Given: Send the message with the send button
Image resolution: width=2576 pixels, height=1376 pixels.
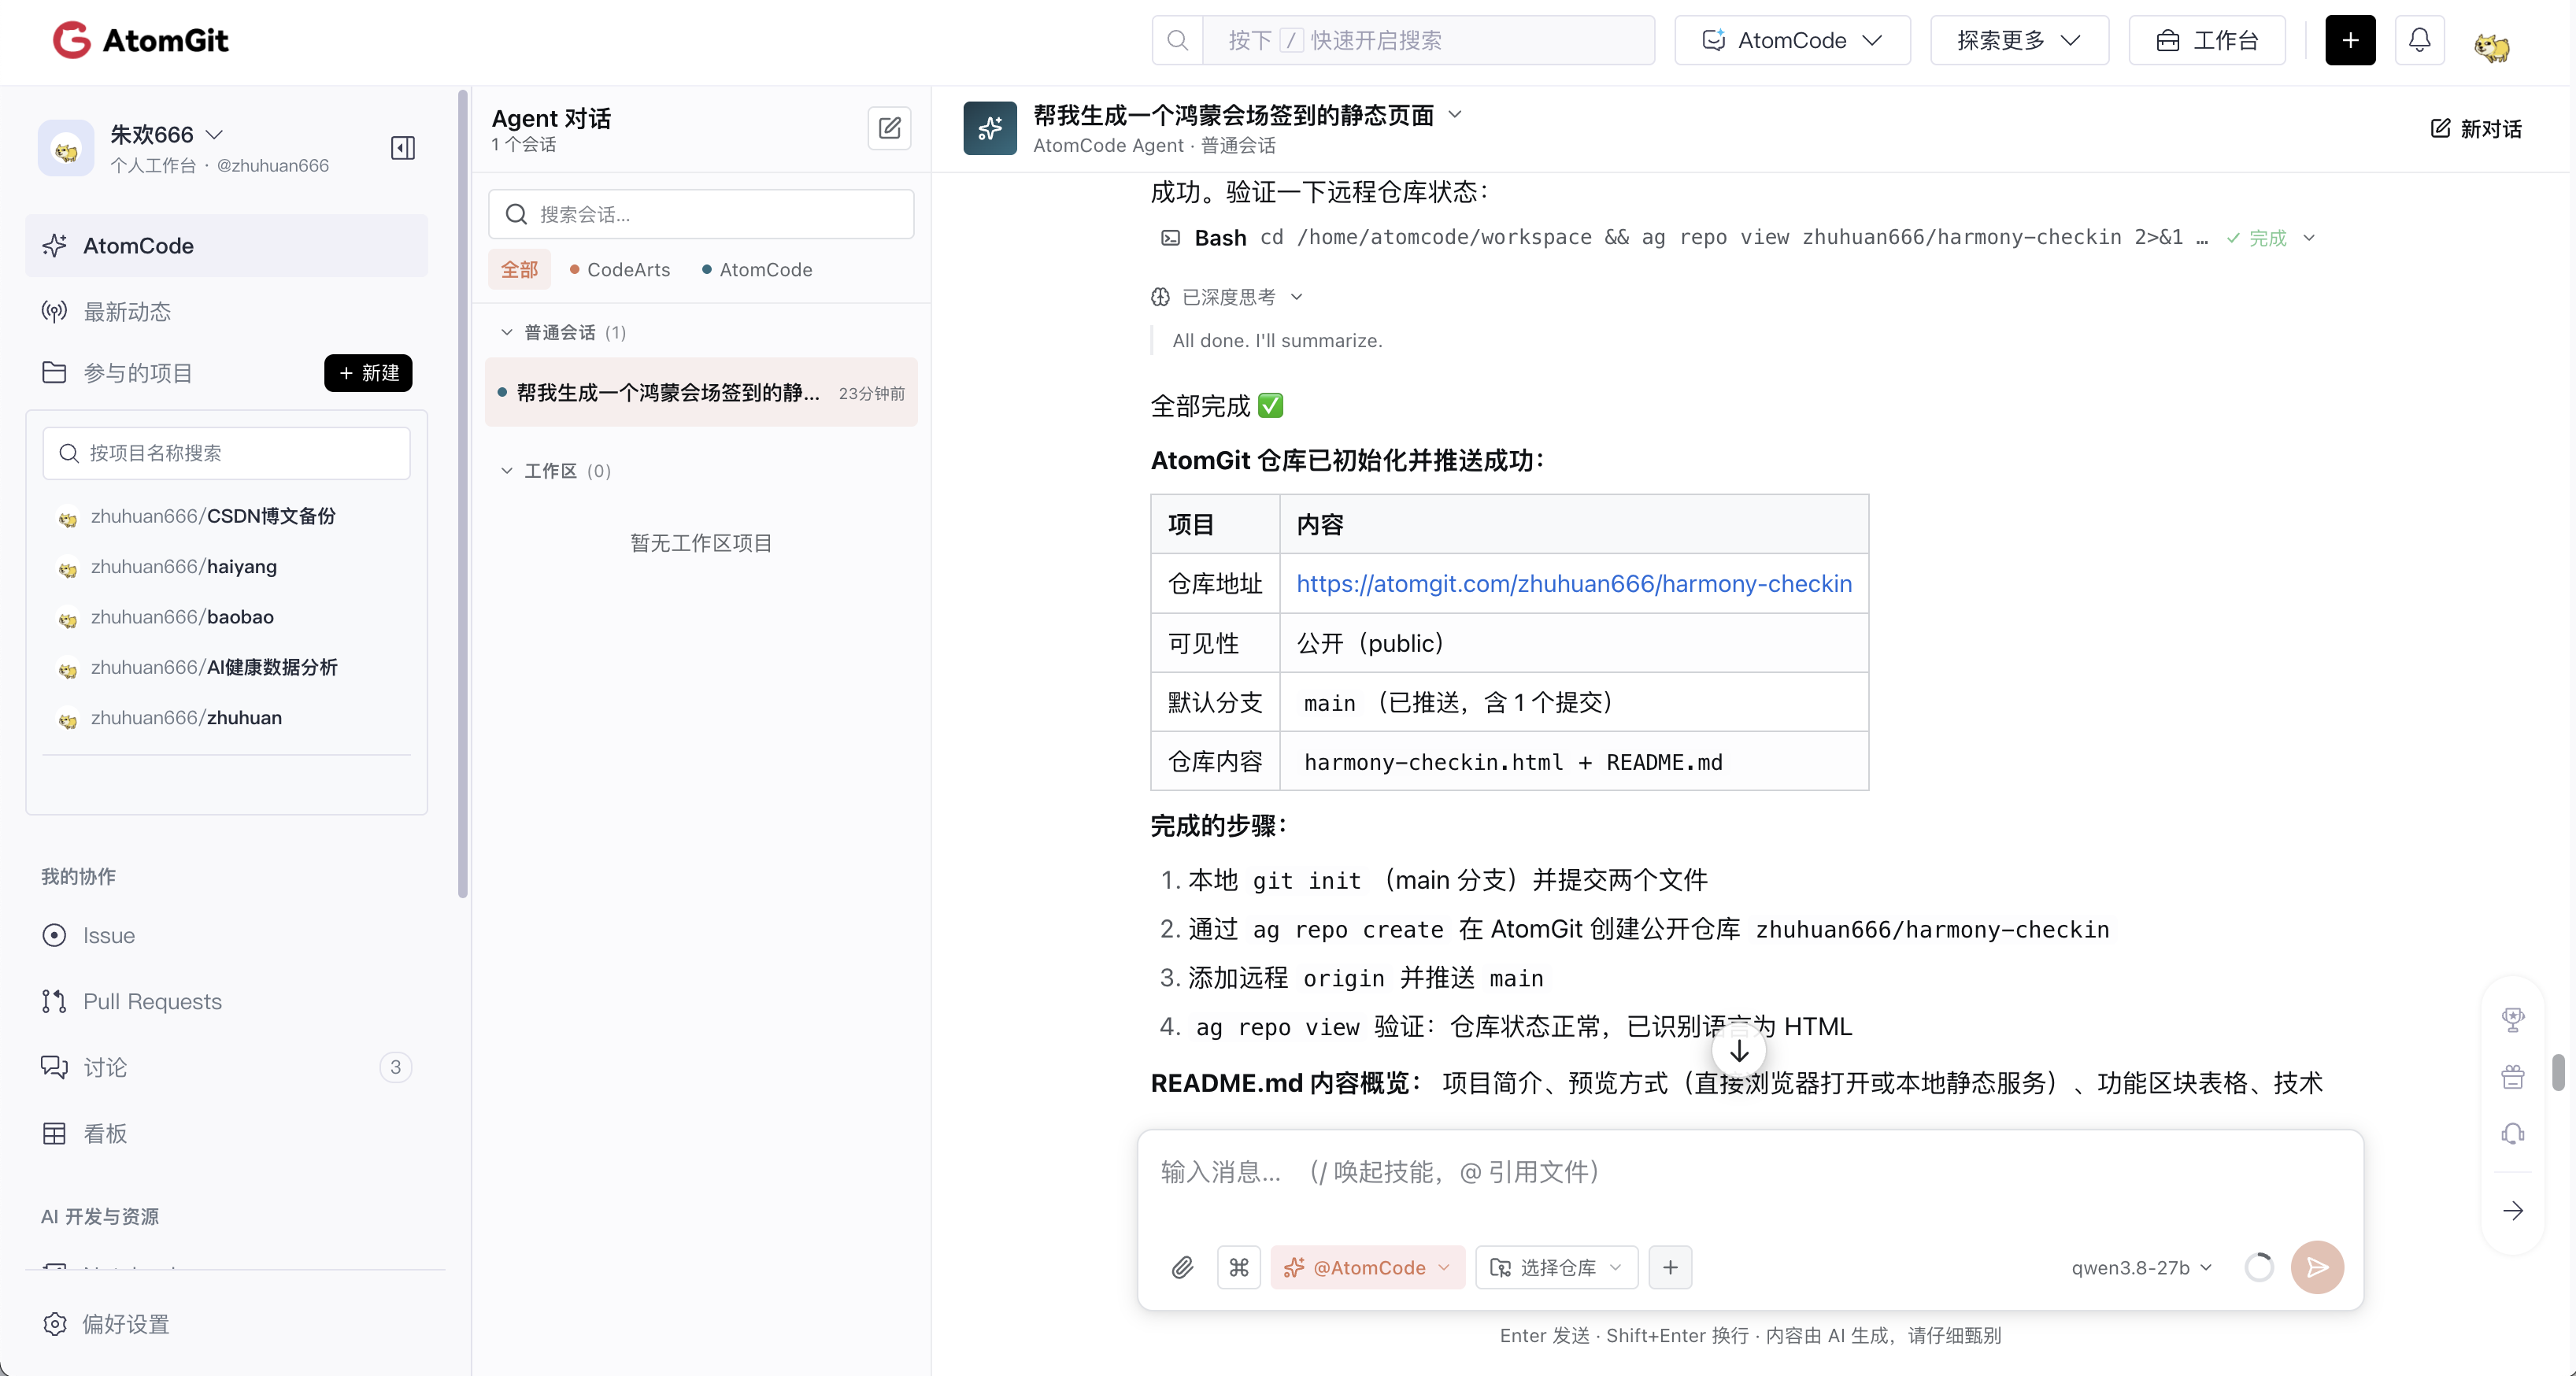Looking at the screenshot, I should tap(2317, 1267).
